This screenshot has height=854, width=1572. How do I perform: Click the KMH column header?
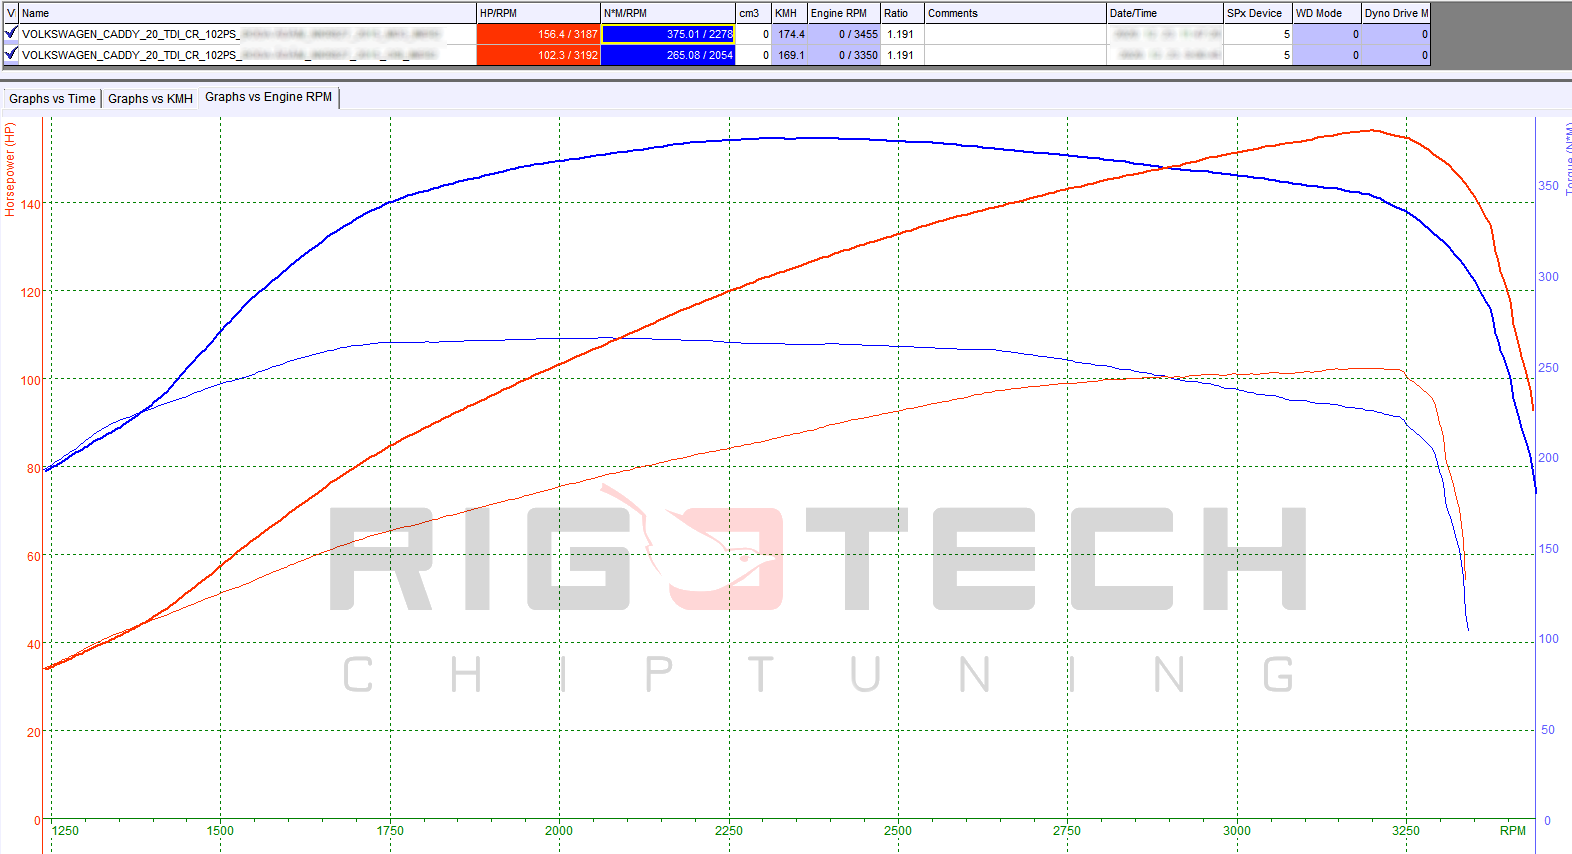click(789, 13)
